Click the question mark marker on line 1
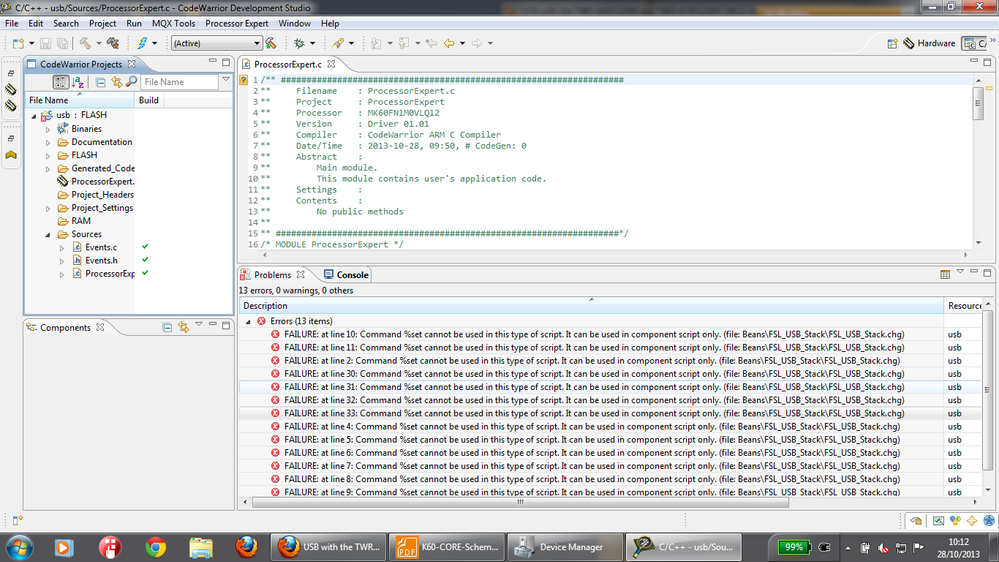Viewport: 999px width, 562px height. pyautogui.click(x=243, y=80)
